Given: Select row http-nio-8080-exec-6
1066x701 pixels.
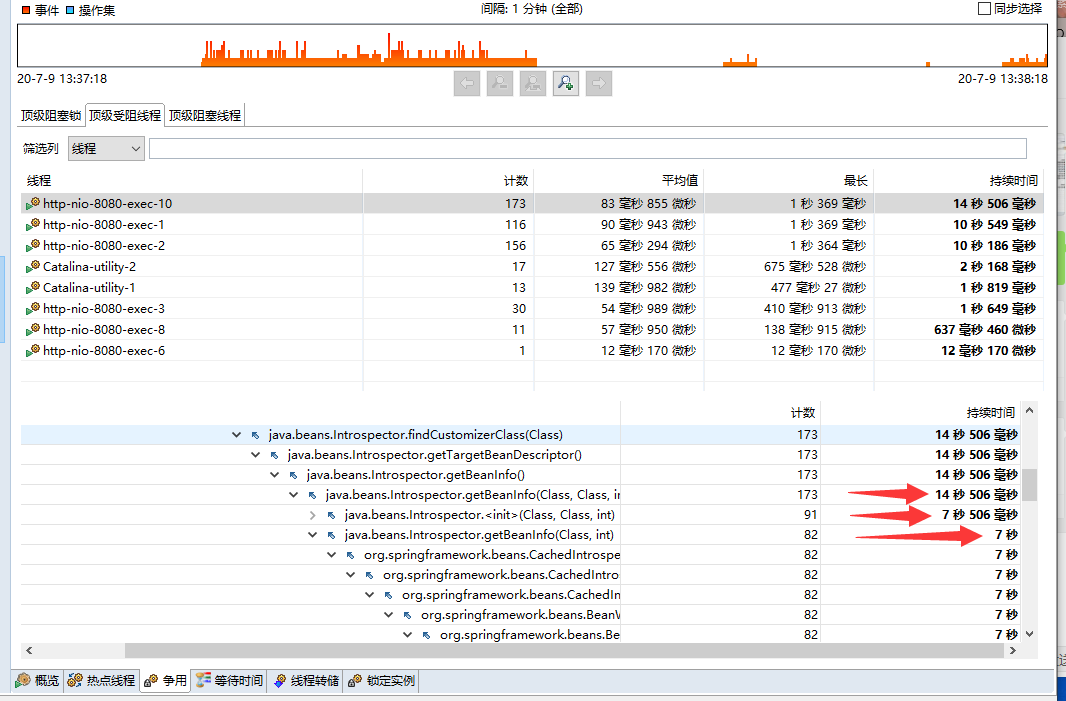Looking at the screenshot, I should click(x=532, y=351).
